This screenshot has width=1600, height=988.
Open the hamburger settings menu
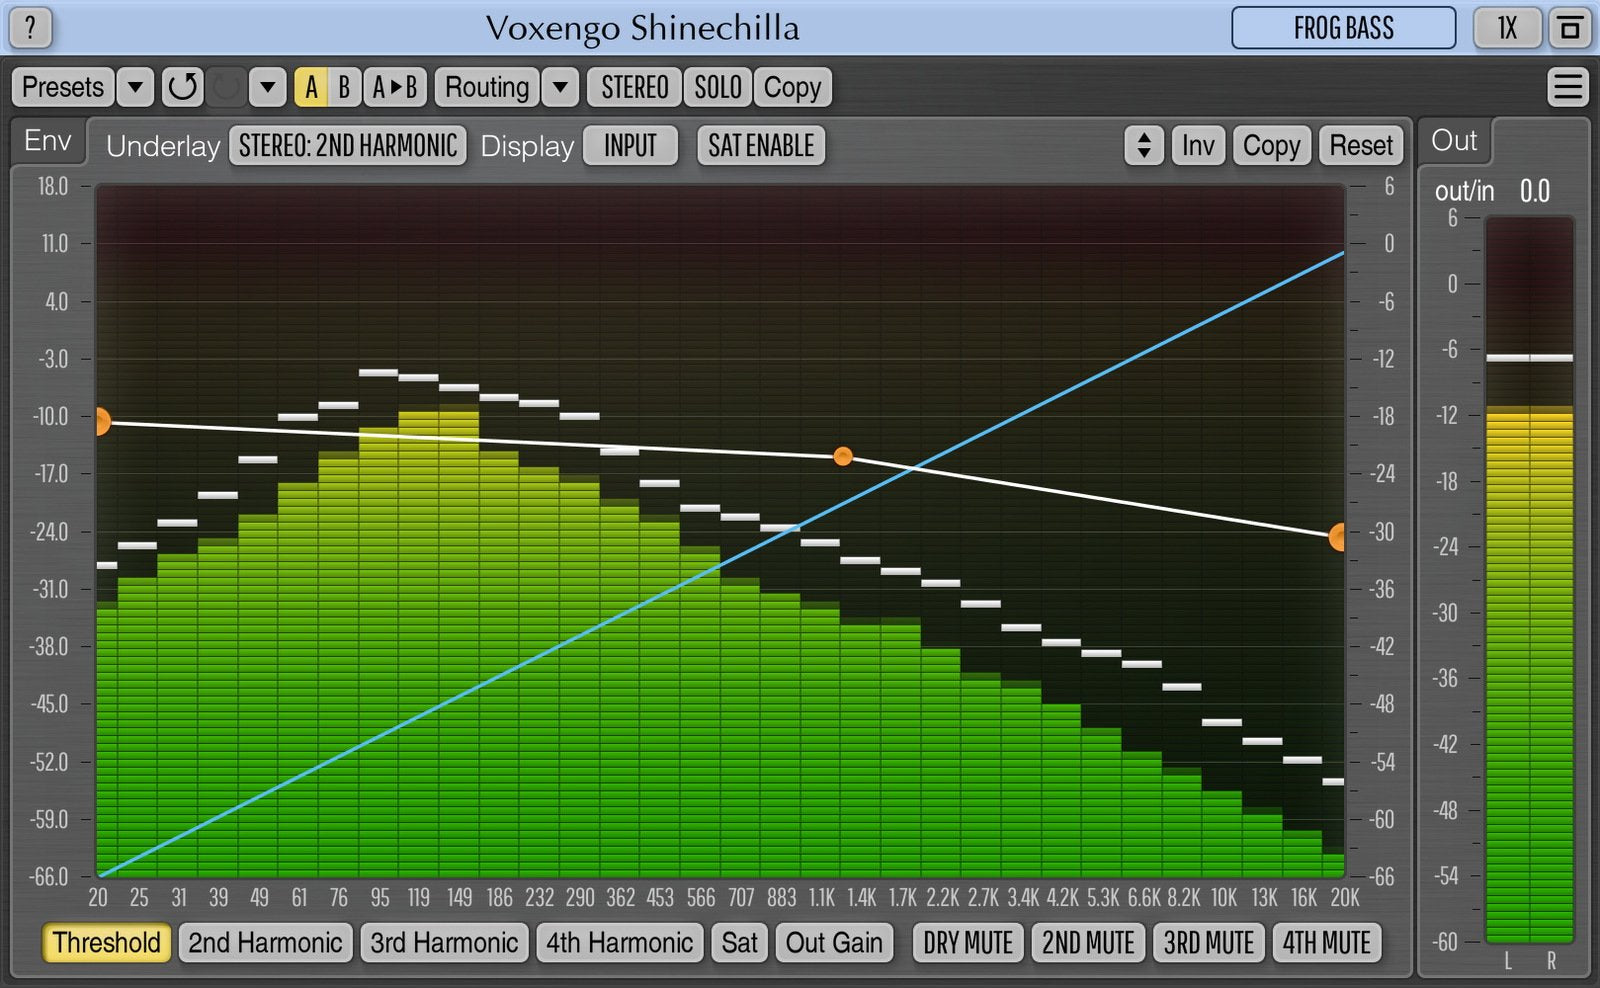click(x=1567, y=87)
